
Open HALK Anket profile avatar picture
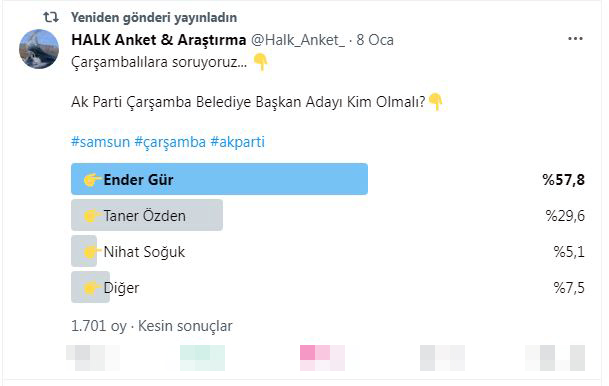click(x=39, y=49)
